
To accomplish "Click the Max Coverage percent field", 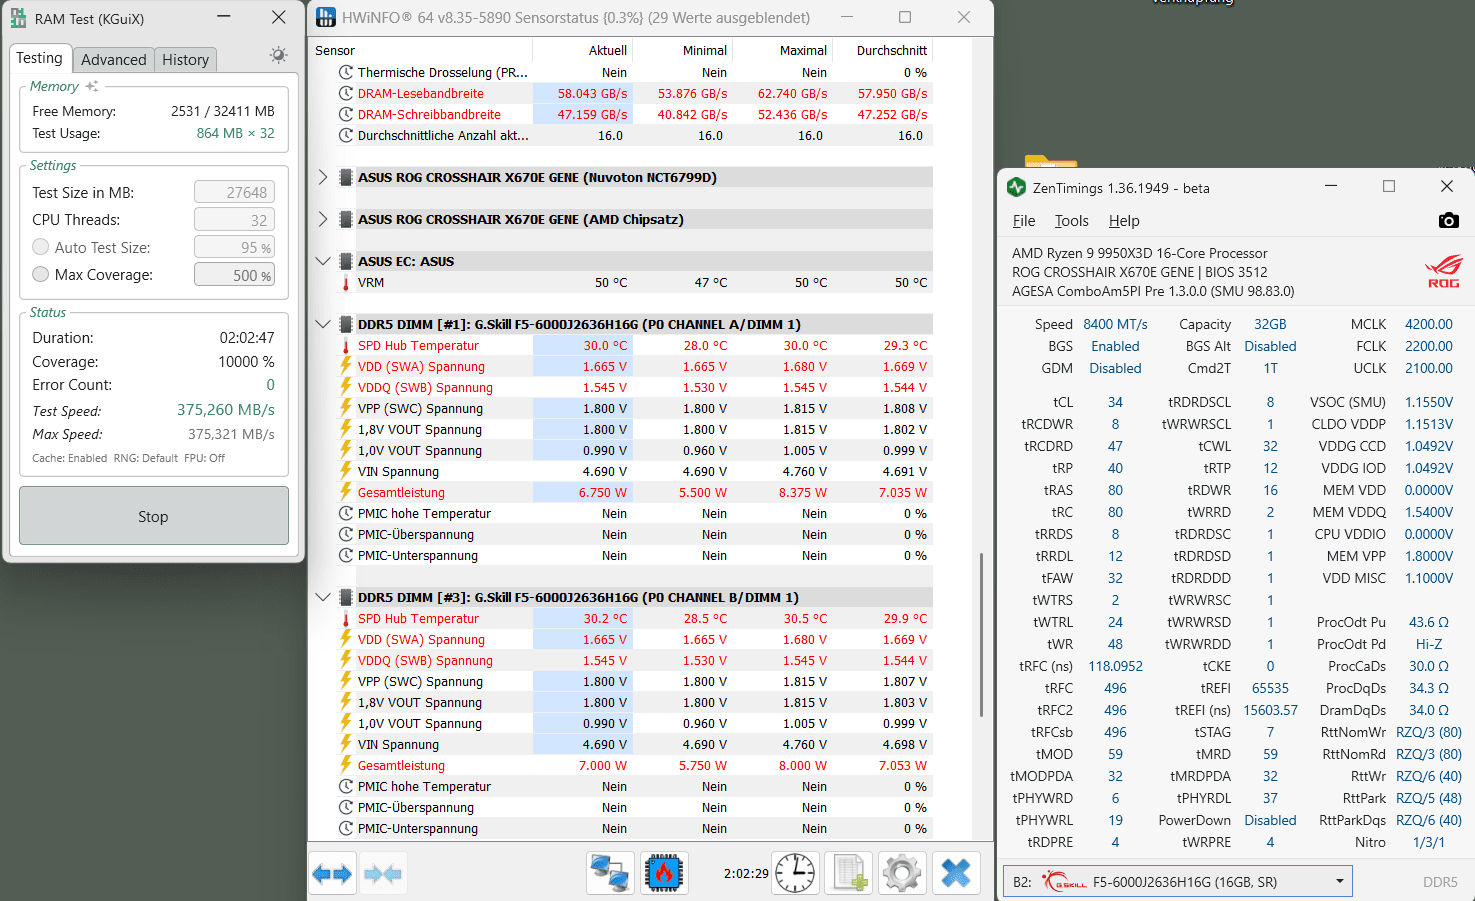I will coord(234,275).
